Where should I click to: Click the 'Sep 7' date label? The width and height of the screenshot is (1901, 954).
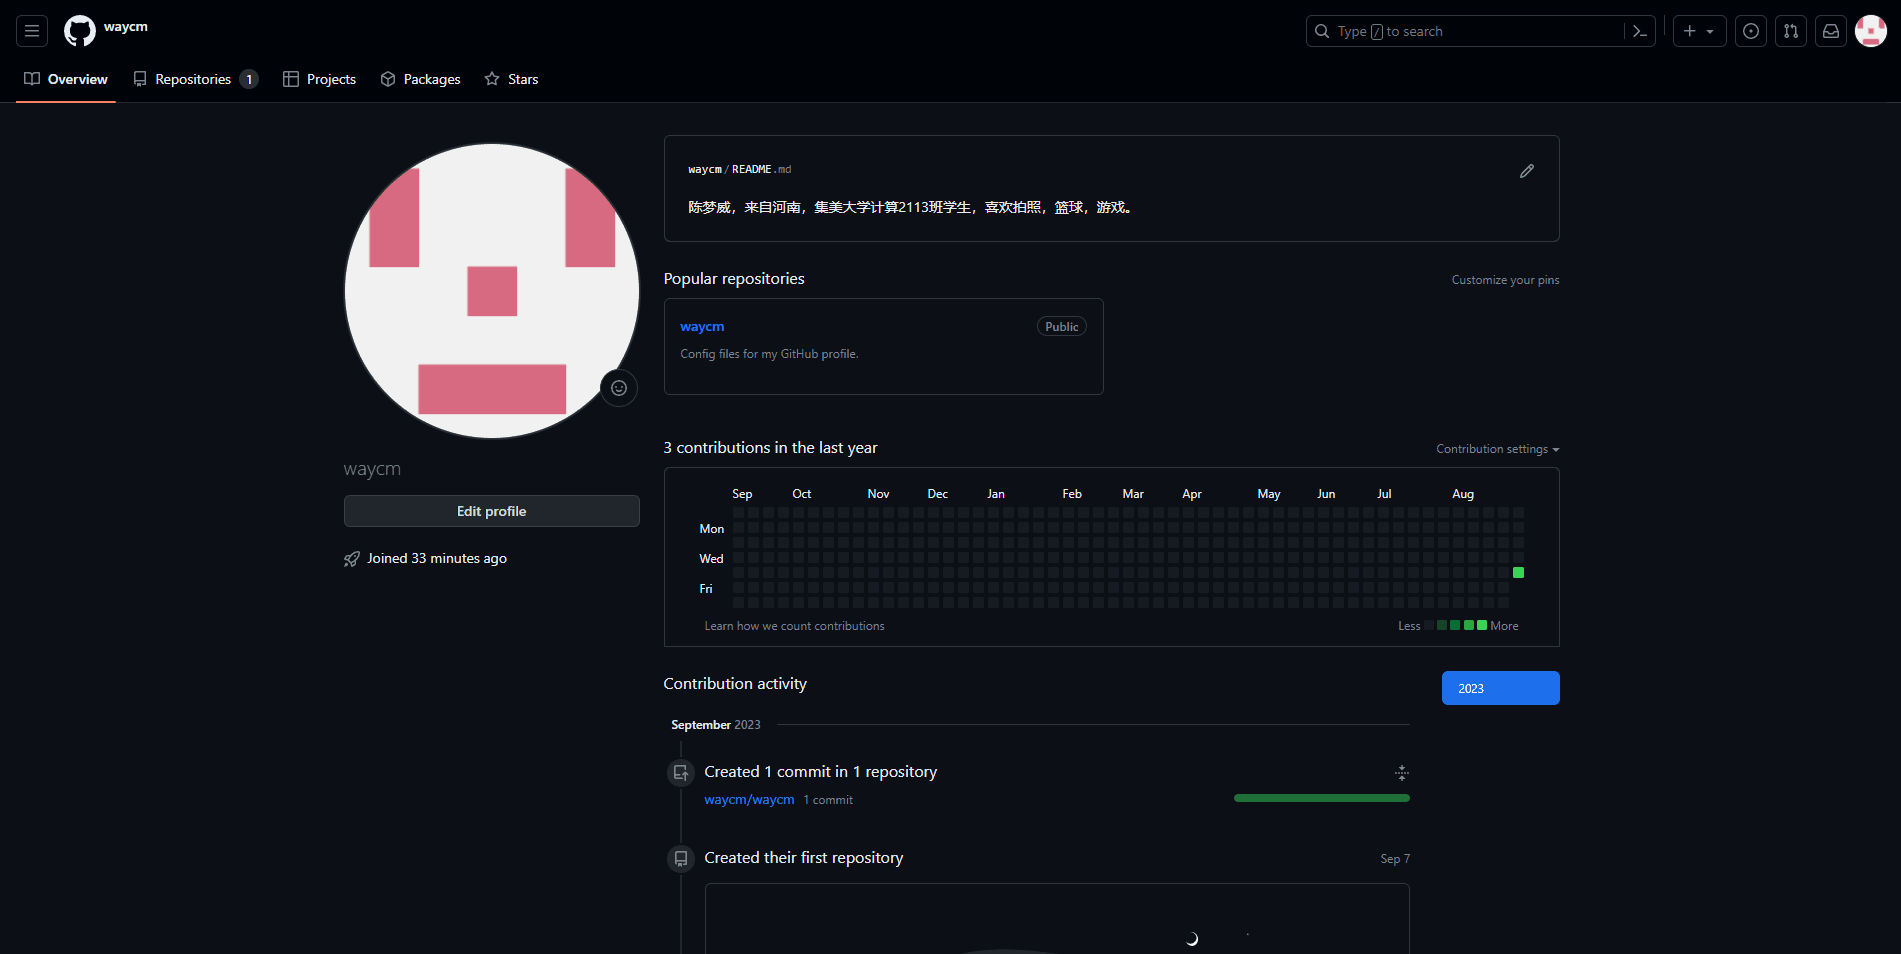pyautogui.click(x=1395, y=859)
